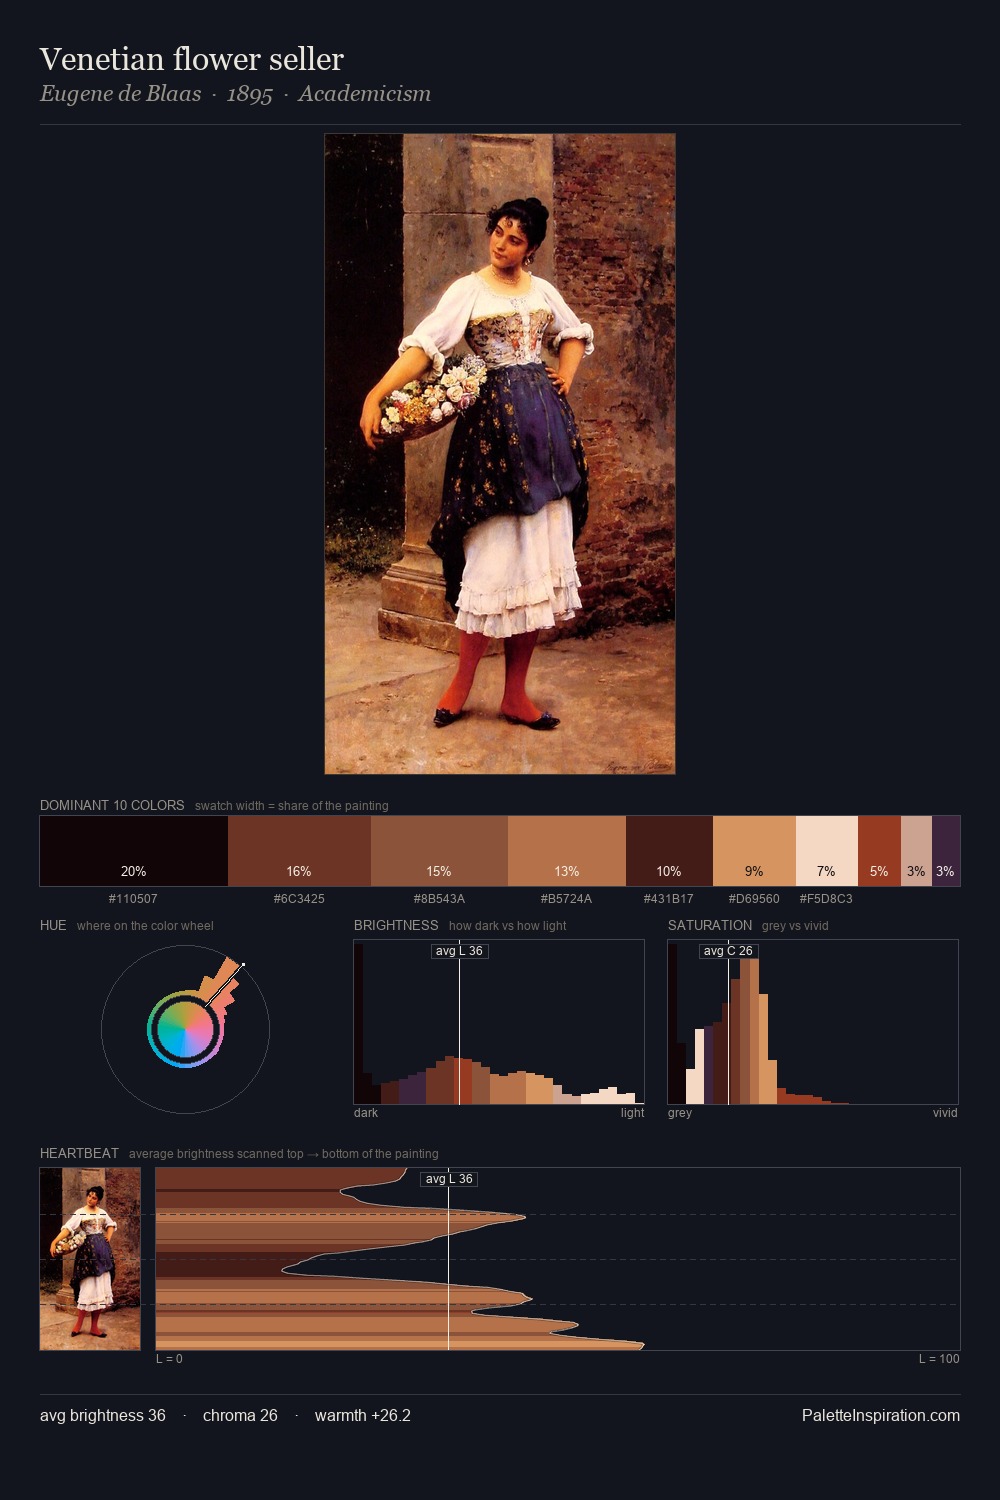Image resolution: width=1000 pixels, height=1500 pixels.
Task: Click the saturation histogram chart
Action: pyautogui.click(x=813, y=1022)
